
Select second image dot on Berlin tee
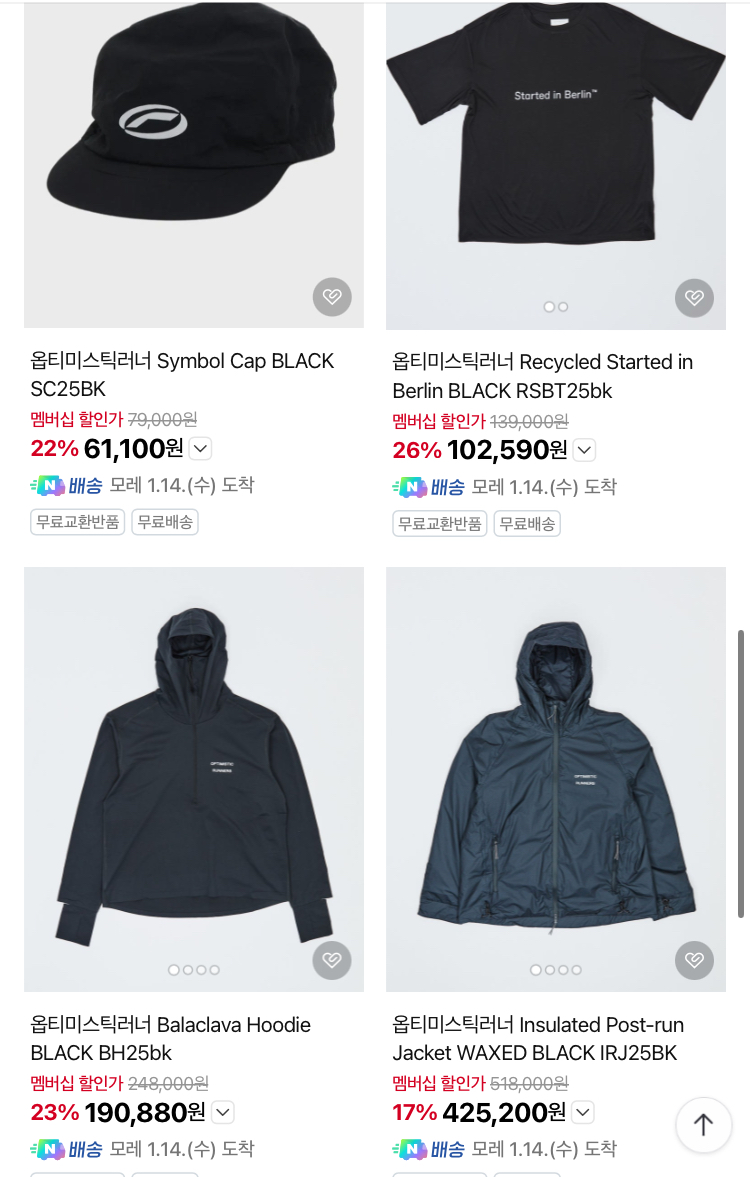[x=563, y=307]
